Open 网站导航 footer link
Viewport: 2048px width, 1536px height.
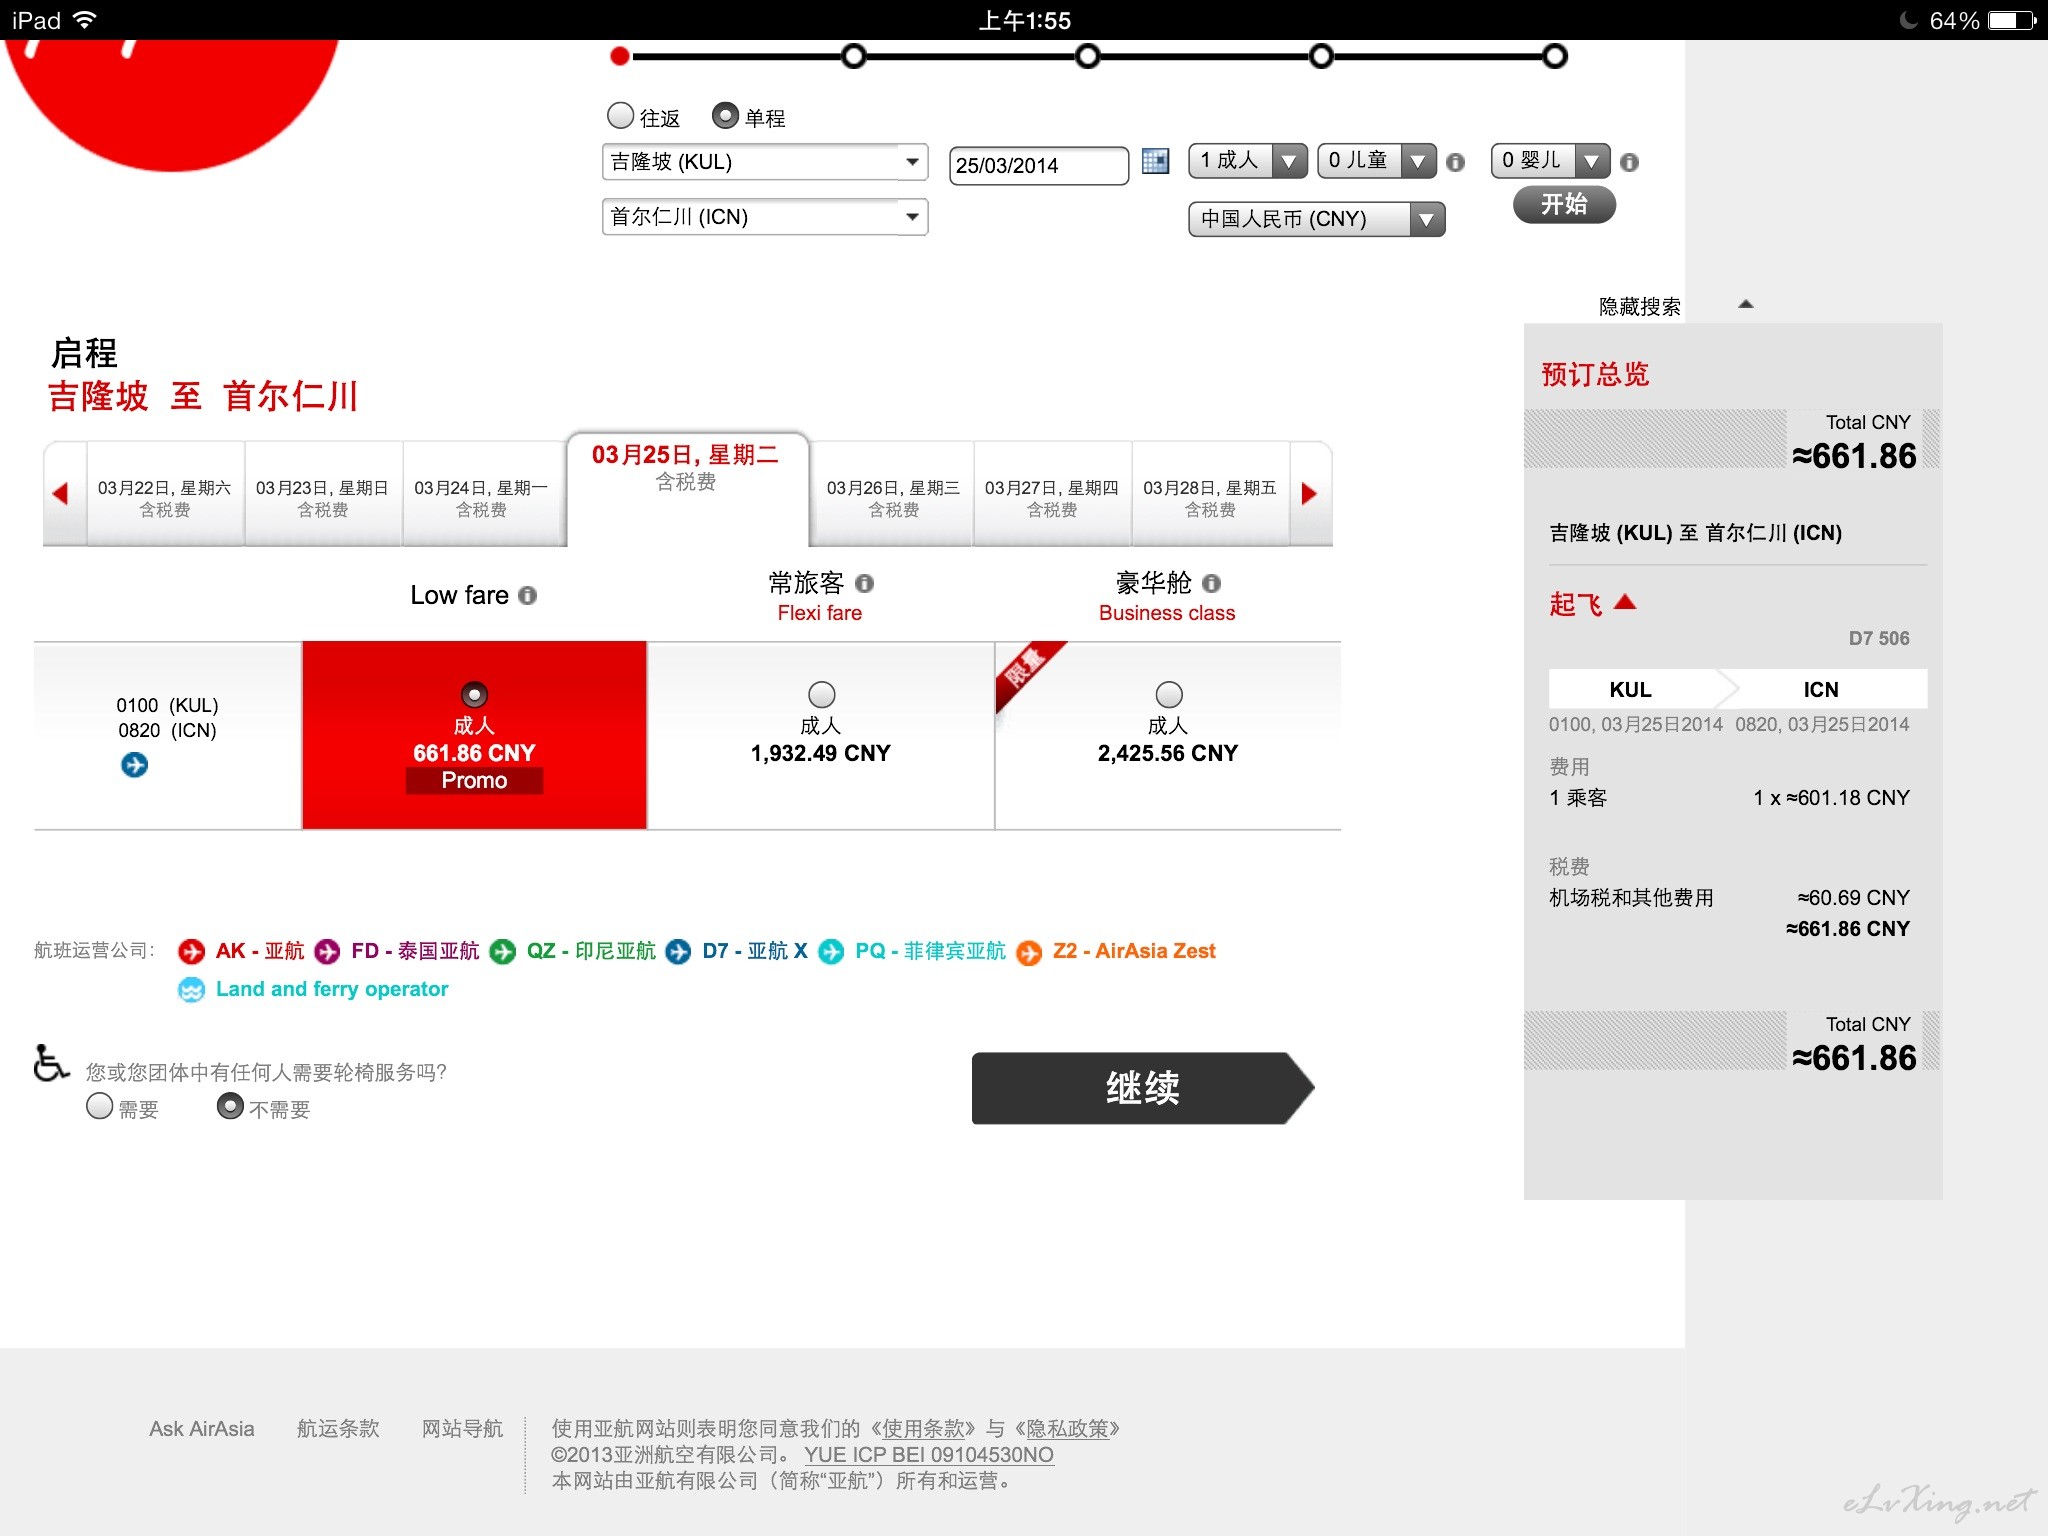(x=462, y=1429)
